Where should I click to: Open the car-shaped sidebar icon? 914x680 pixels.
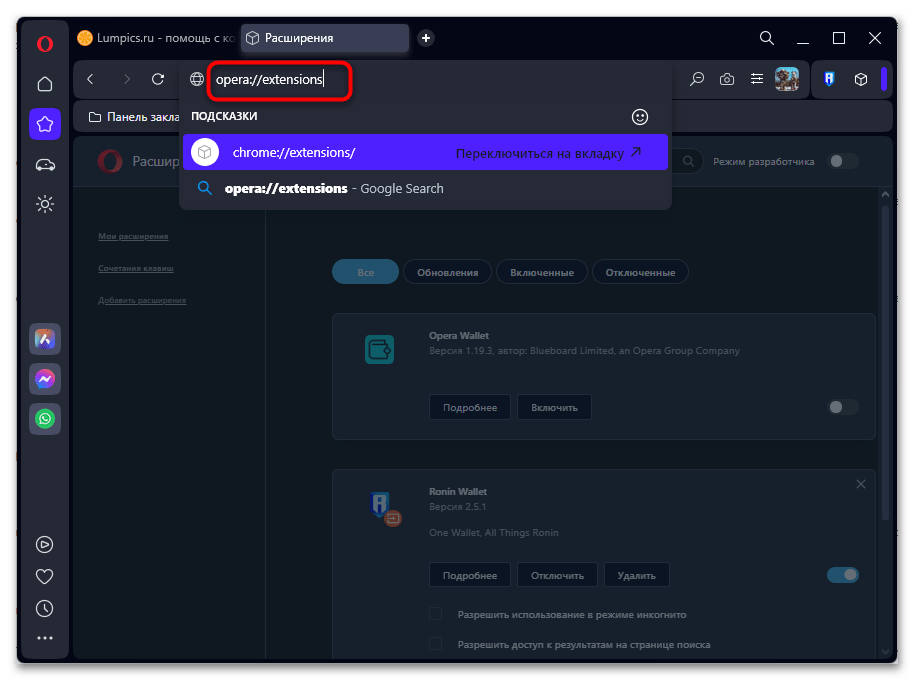(45, 165)
